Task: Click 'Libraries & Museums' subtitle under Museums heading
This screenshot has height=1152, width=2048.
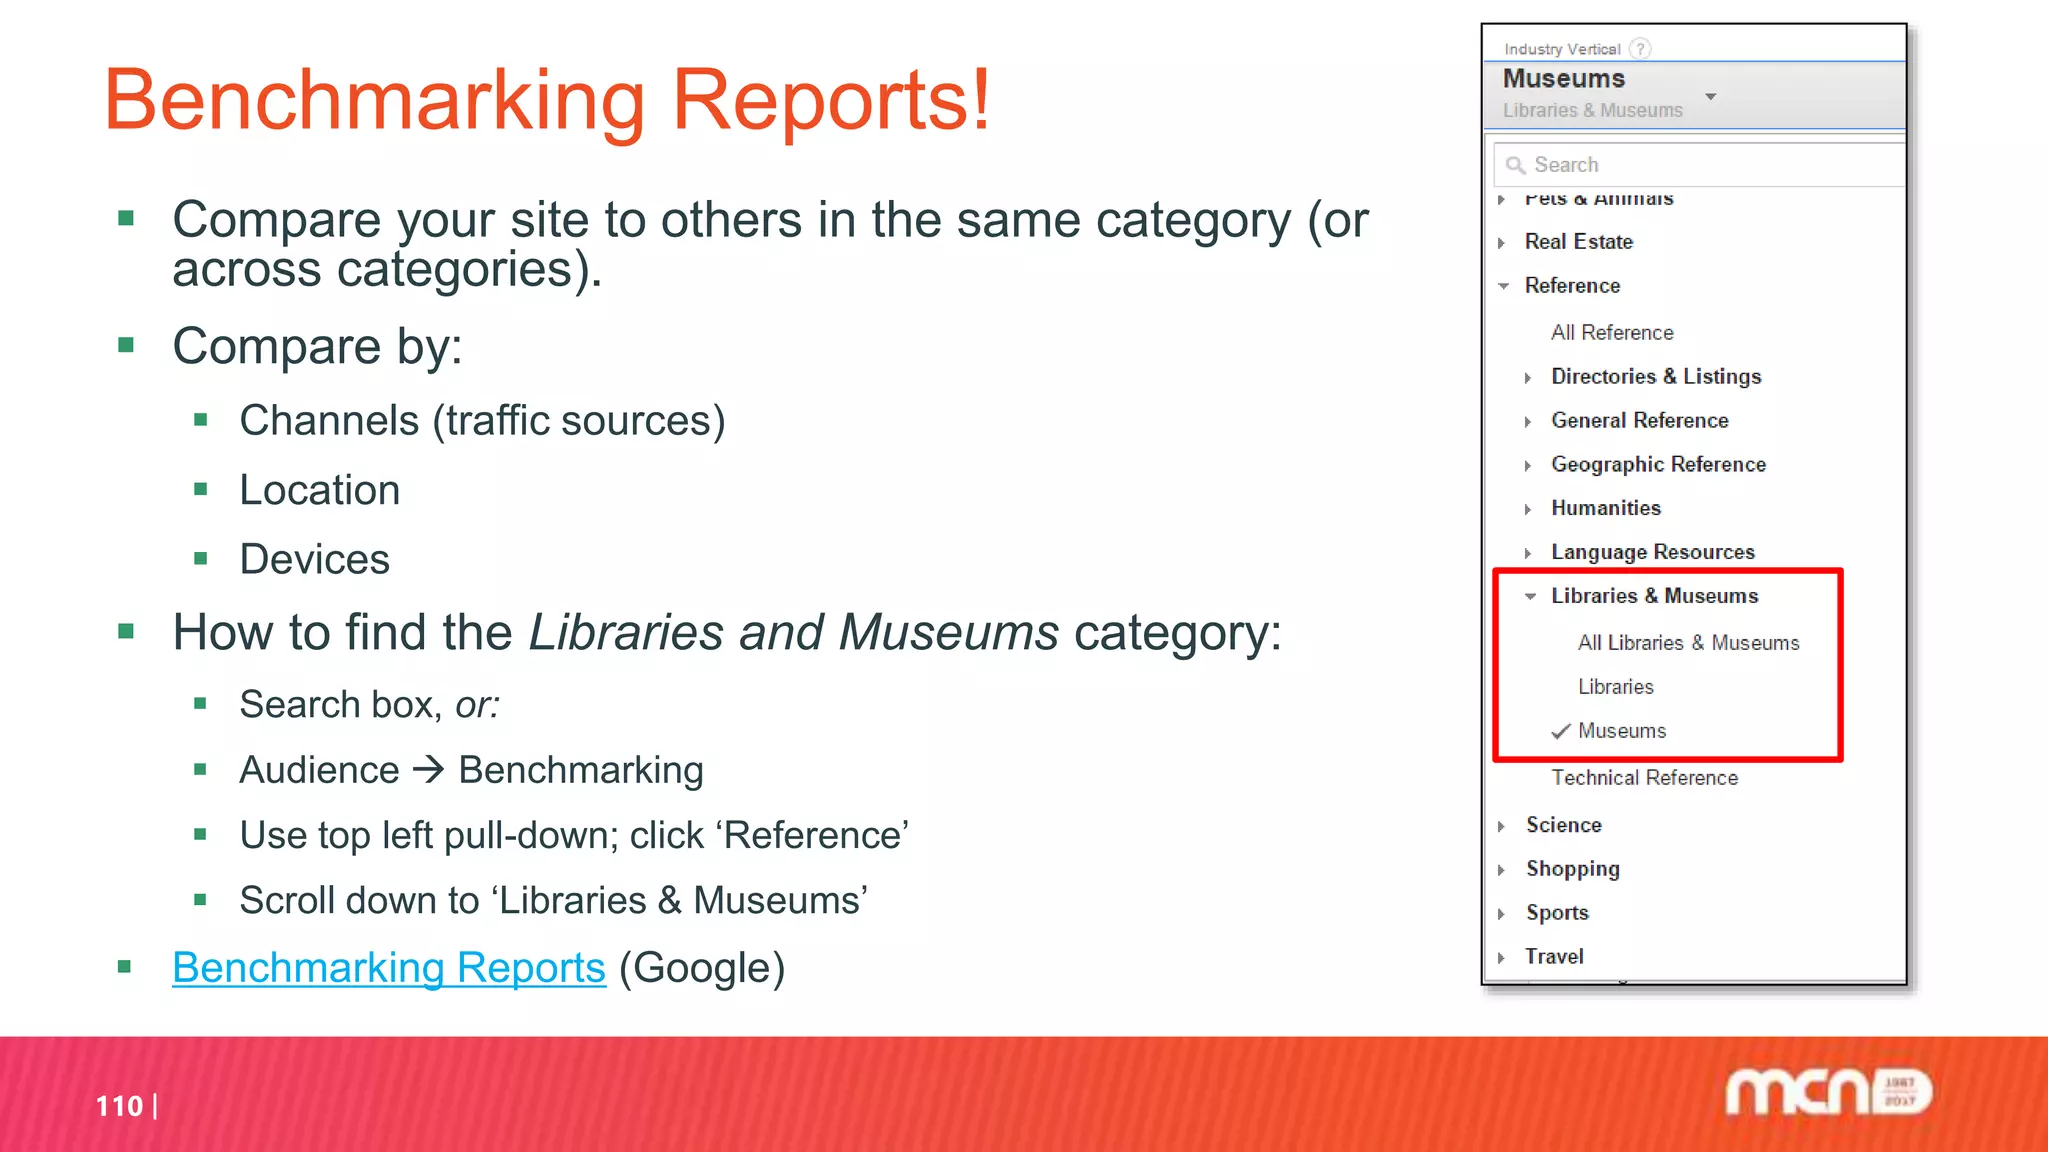Action: 1592,110
